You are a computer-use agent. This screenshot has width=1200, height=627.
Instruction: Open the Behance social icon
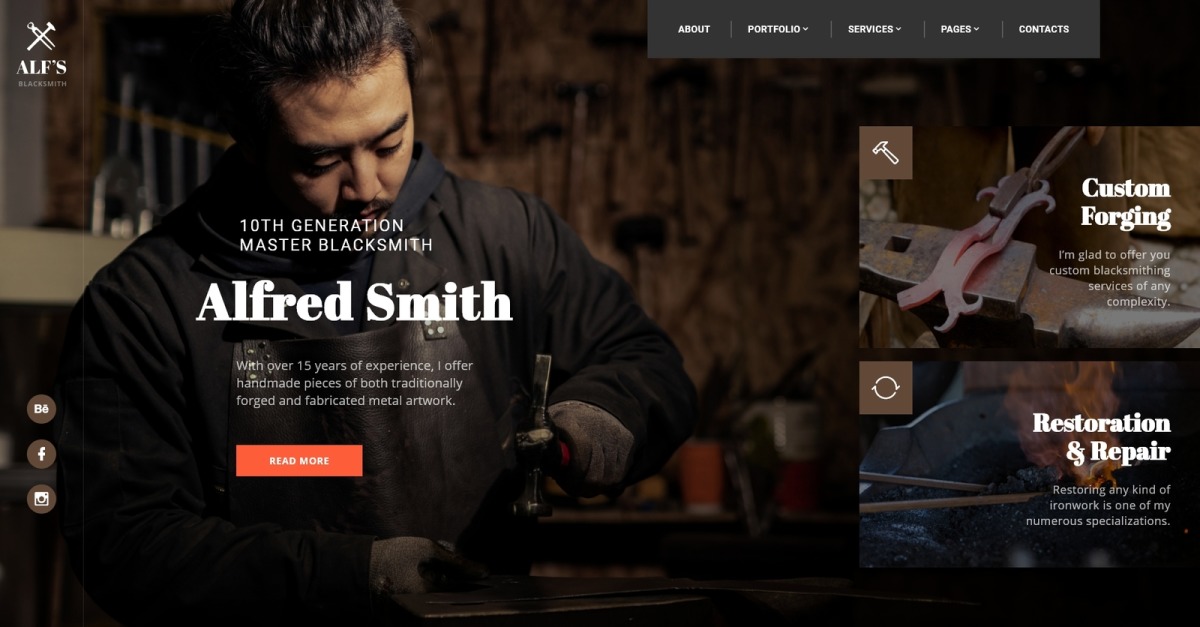coord(41,409)
